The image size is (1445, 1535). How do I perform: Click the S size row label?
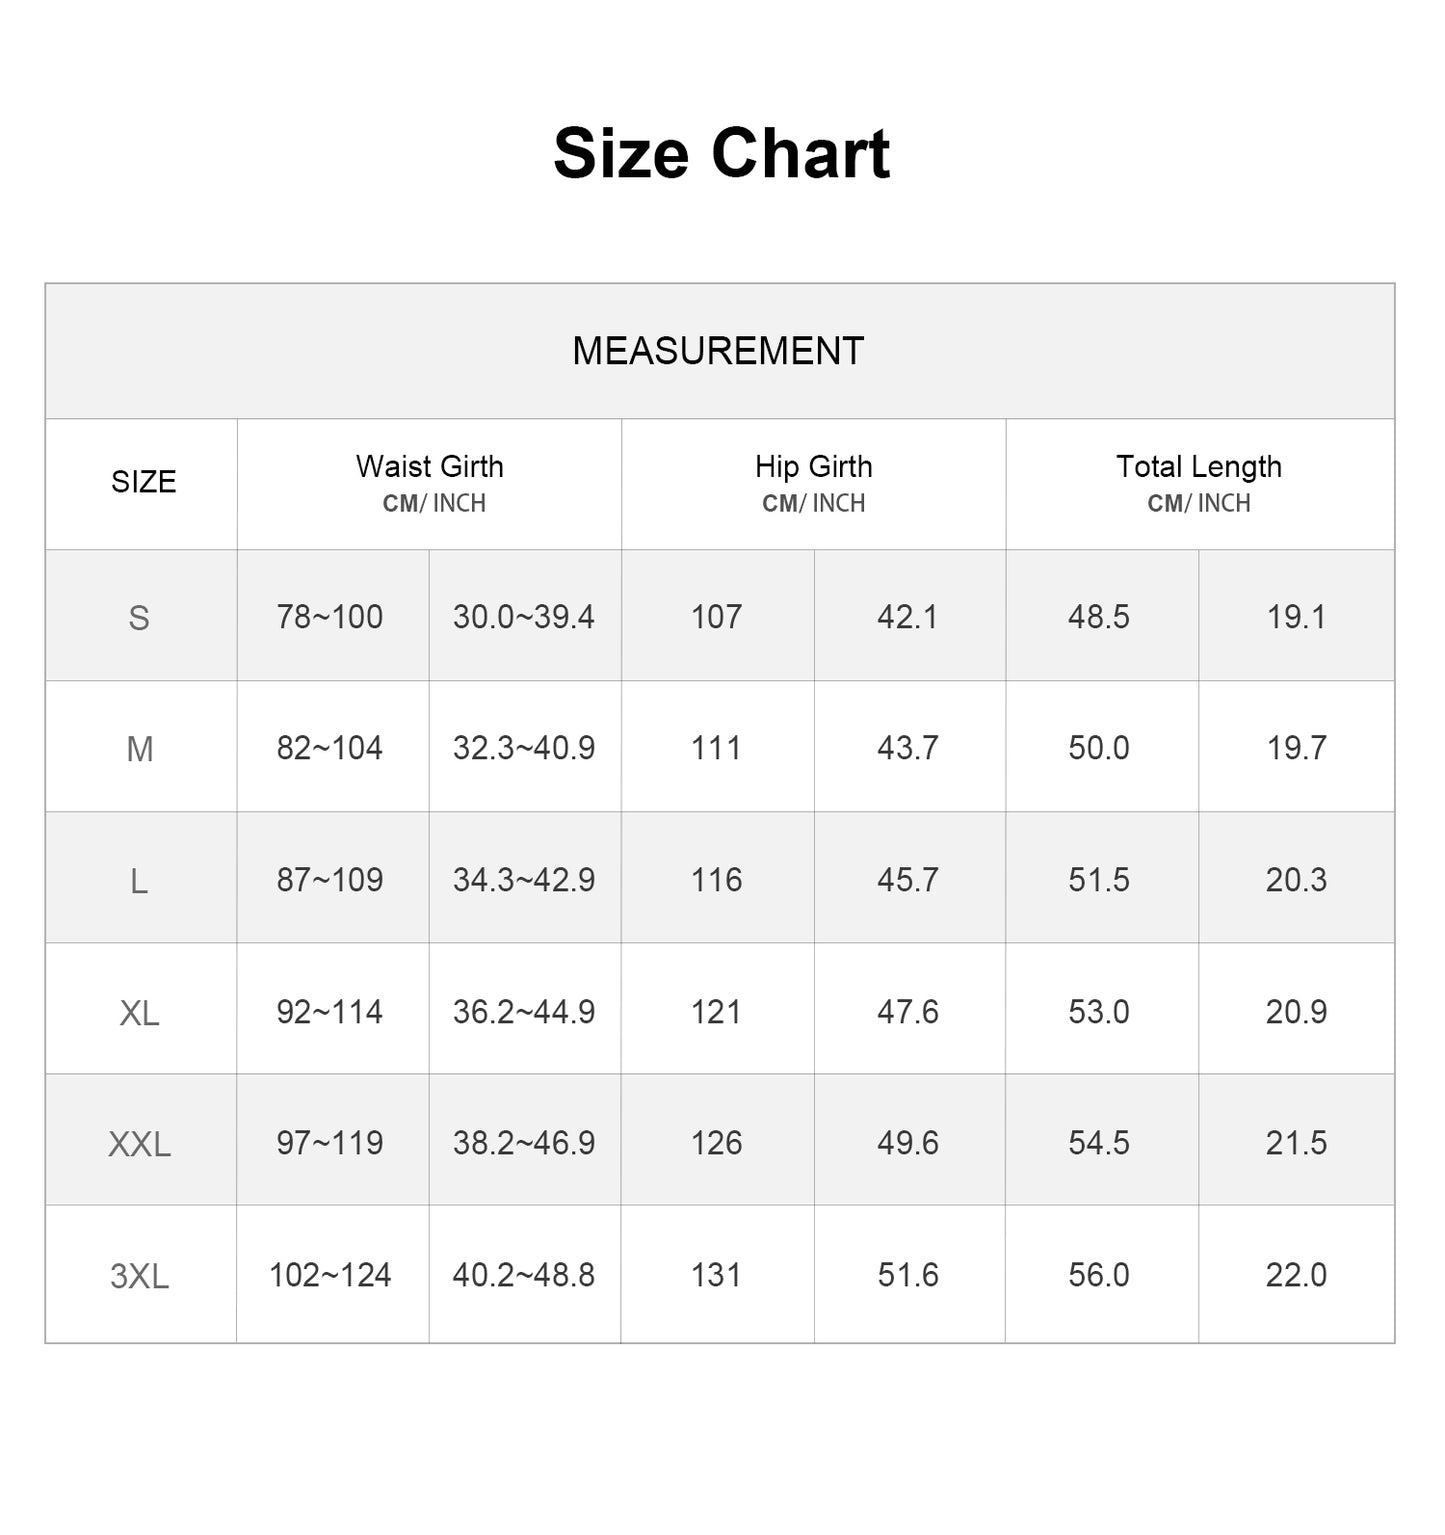pos(139,618)
